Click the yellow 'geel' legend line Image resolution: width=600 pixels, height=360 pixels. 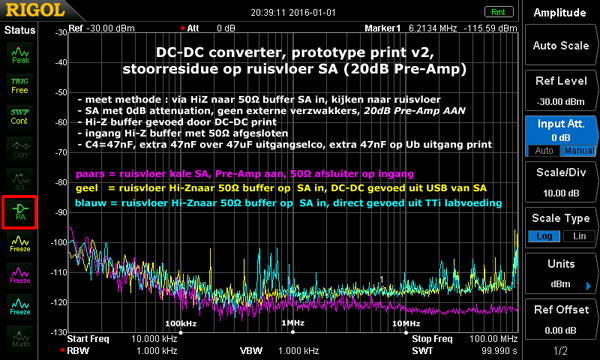coord(281,188)
